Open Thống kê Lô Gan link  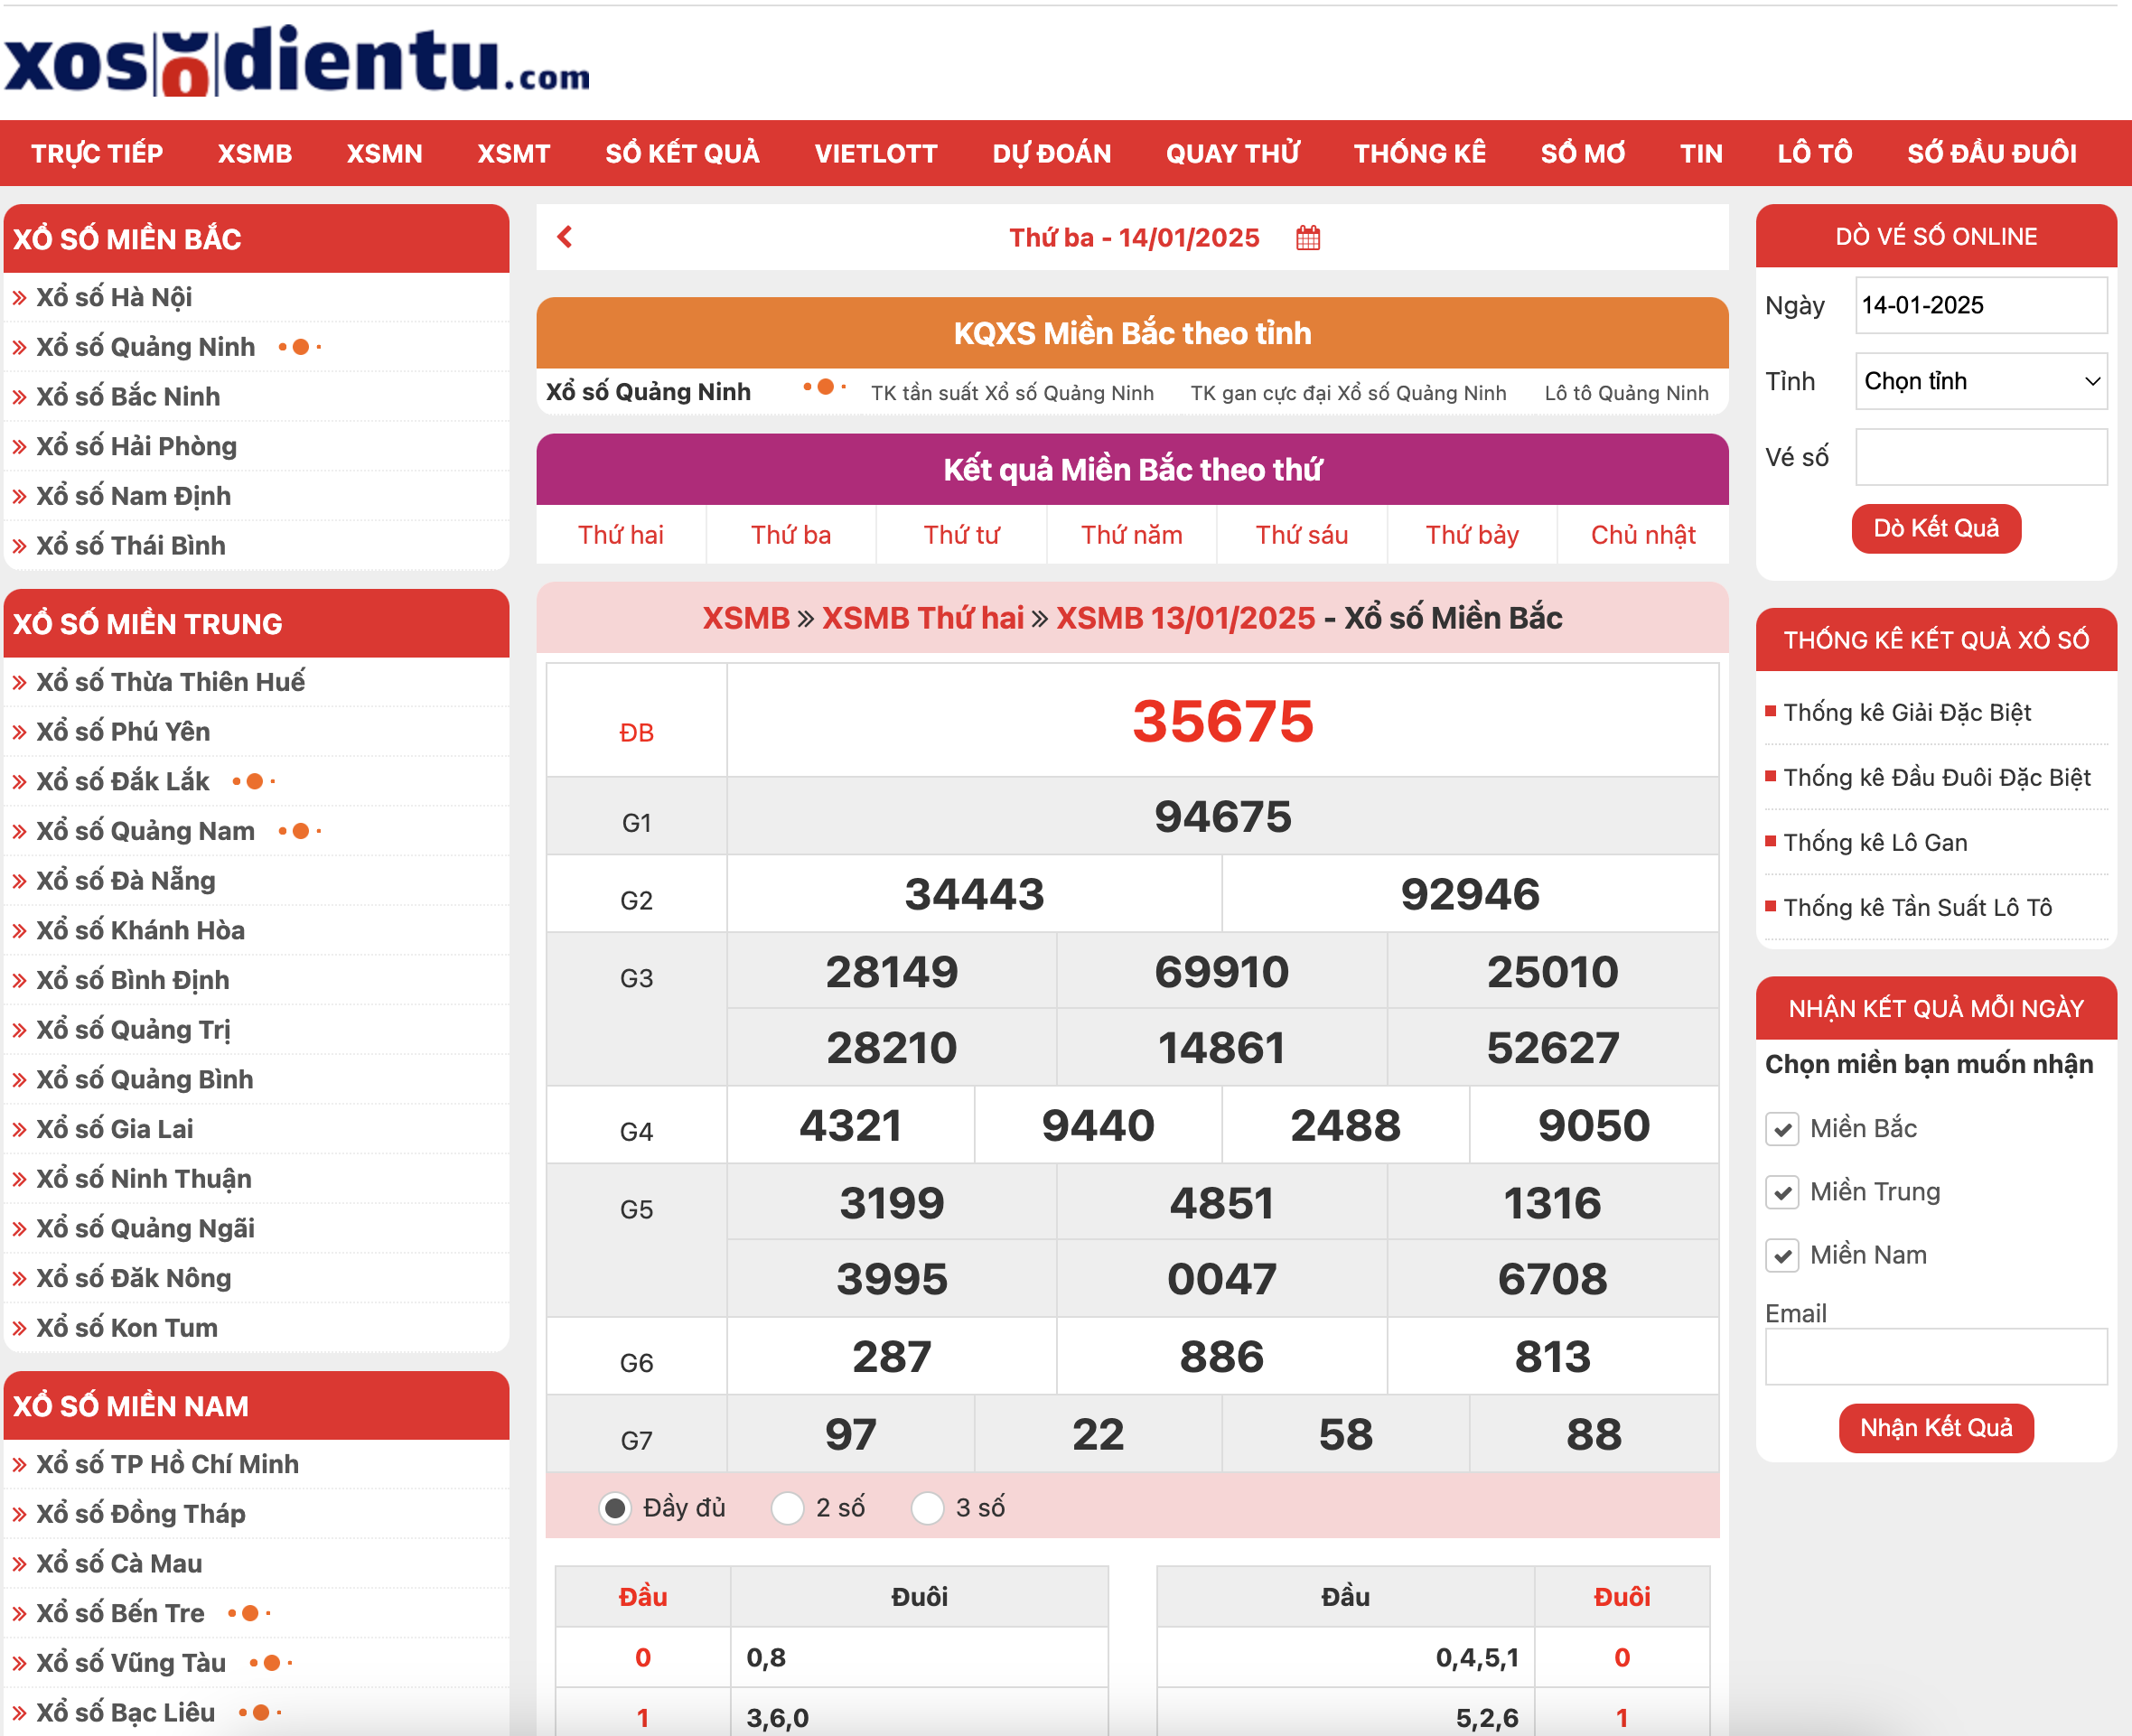[1875, 843]
